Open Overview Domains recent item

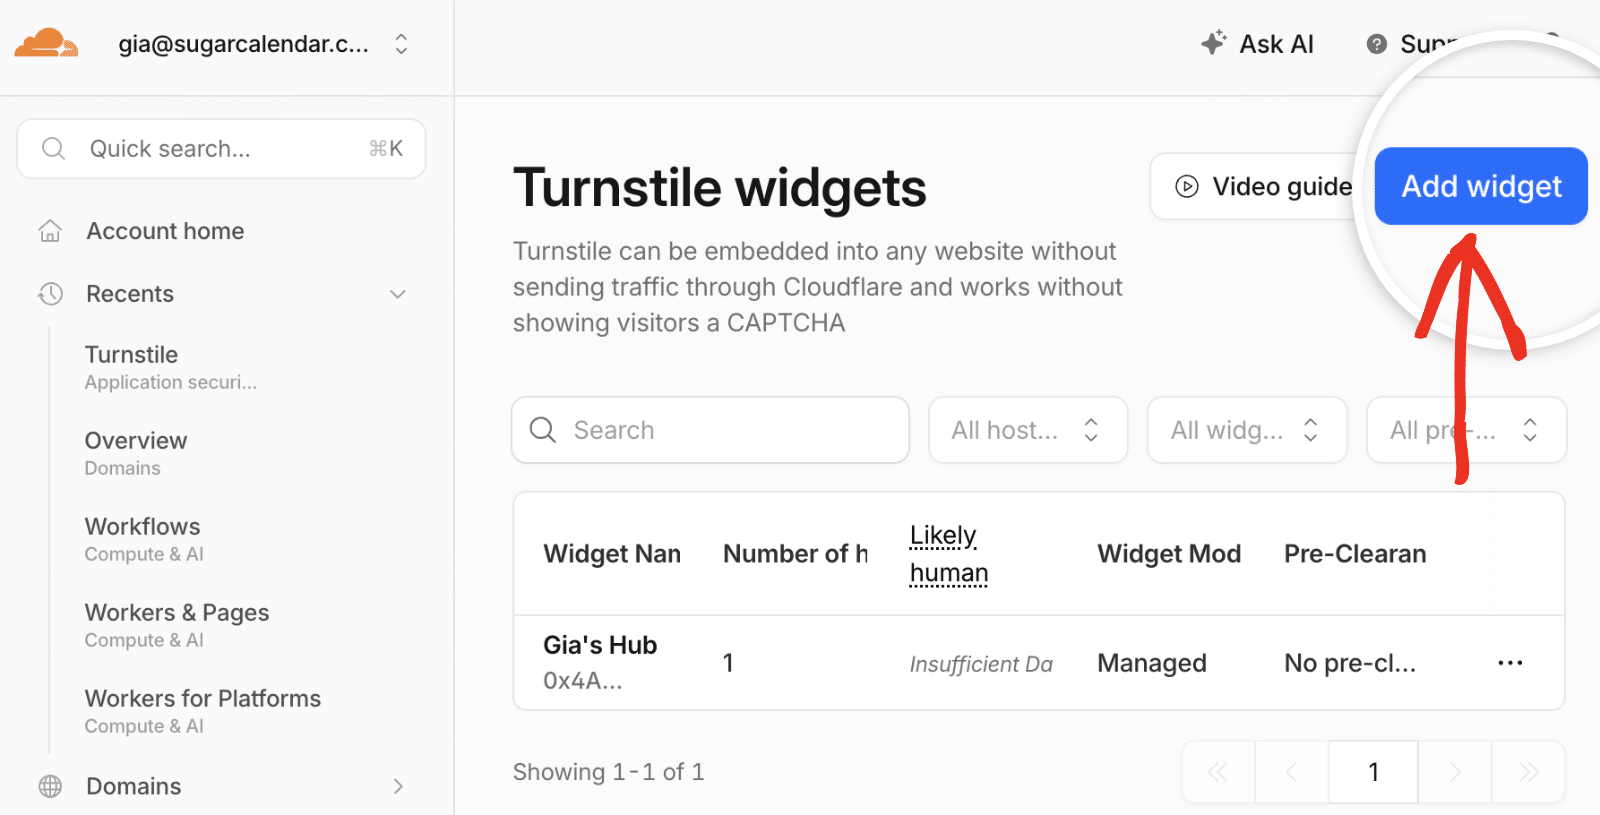136,453
